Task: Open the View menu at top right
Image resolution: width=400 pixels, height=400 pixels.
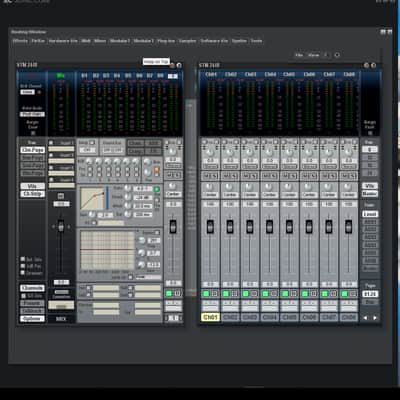Action: pos(313,55)
